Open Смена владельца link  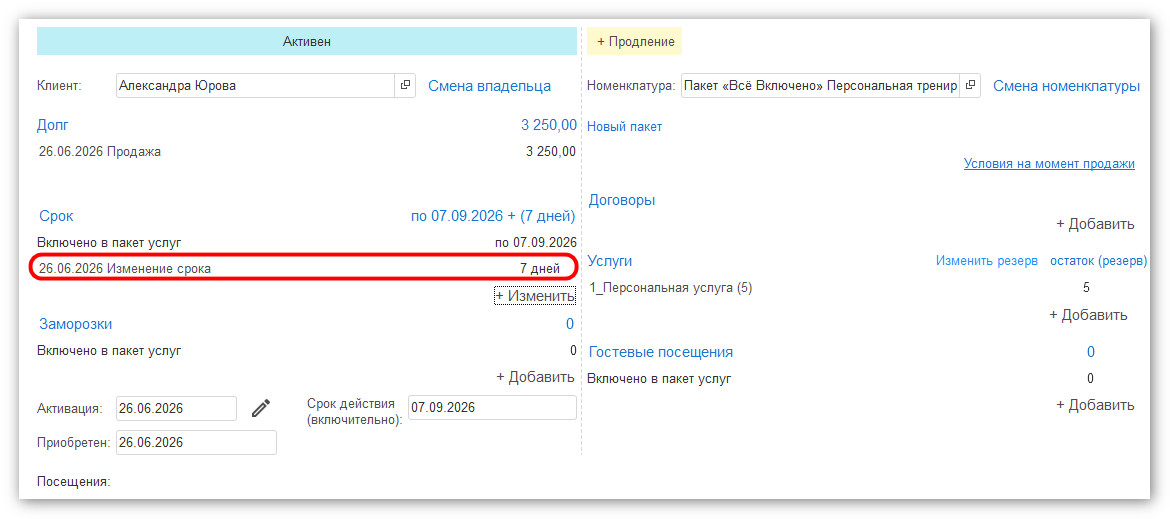click(x=489, y=86)
